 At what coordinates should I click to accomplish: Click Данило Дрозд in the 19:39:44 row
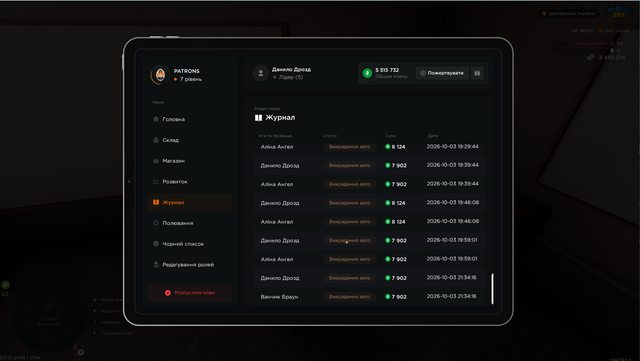click(280, 165)
